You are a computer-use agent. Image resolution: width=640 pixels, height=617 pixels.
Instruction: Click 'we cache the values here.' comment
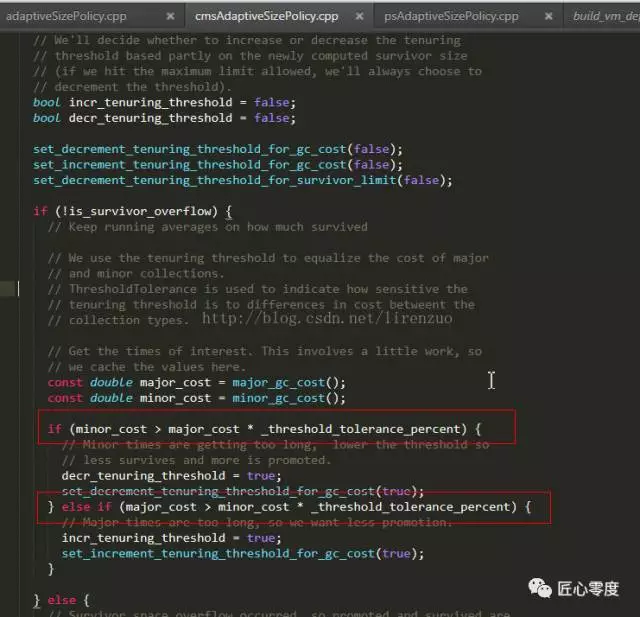pos(147,367)
